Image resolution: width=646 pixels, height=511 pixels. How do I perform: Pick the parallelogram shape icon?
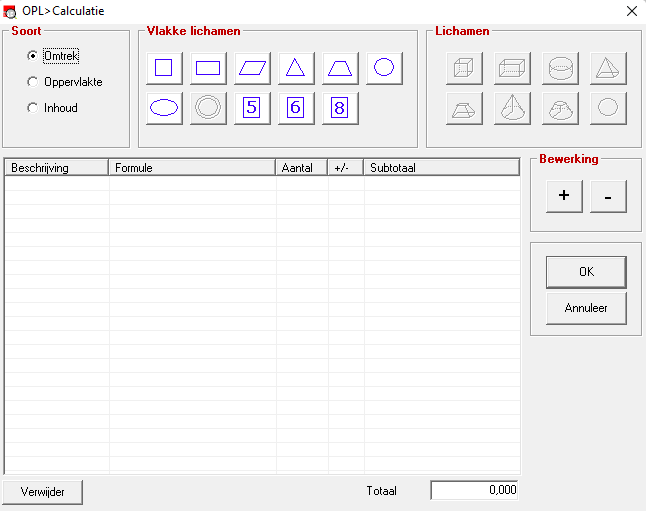253,68
